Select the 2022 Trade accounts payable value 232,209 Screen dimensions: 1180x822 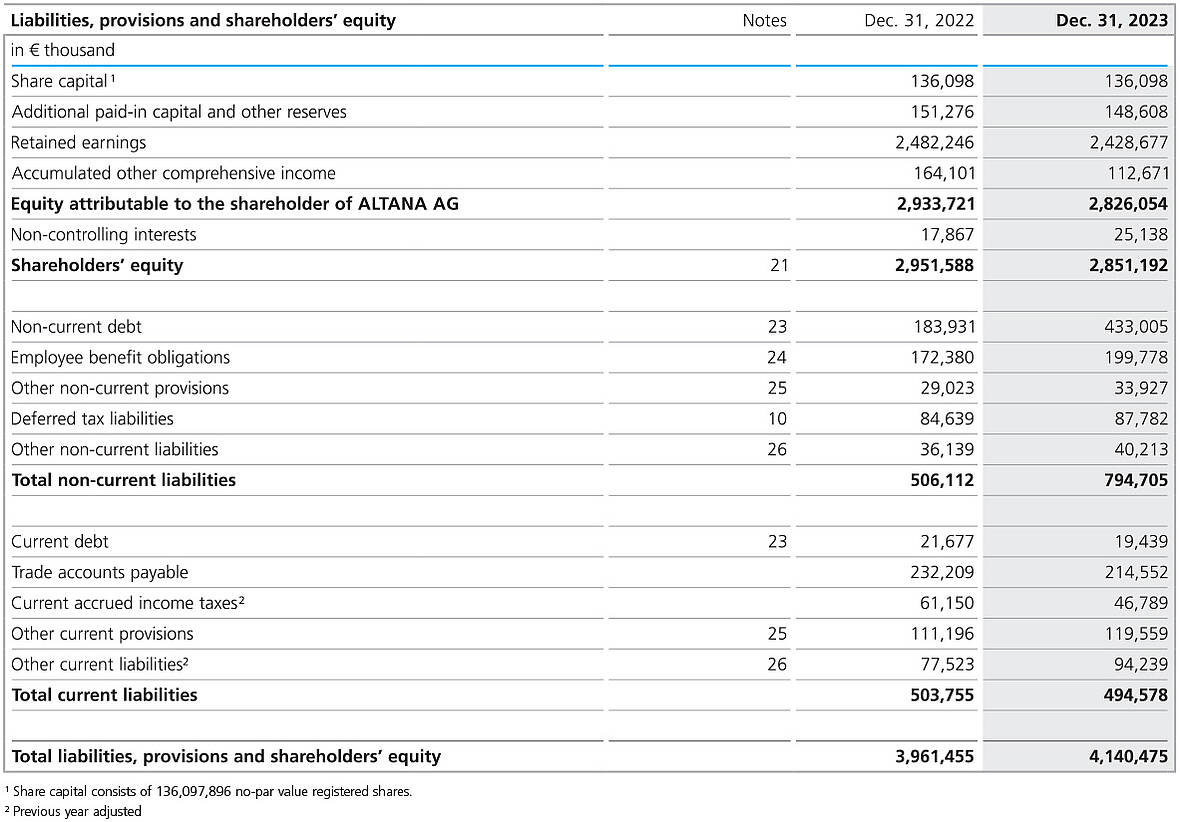coord(936,573)
